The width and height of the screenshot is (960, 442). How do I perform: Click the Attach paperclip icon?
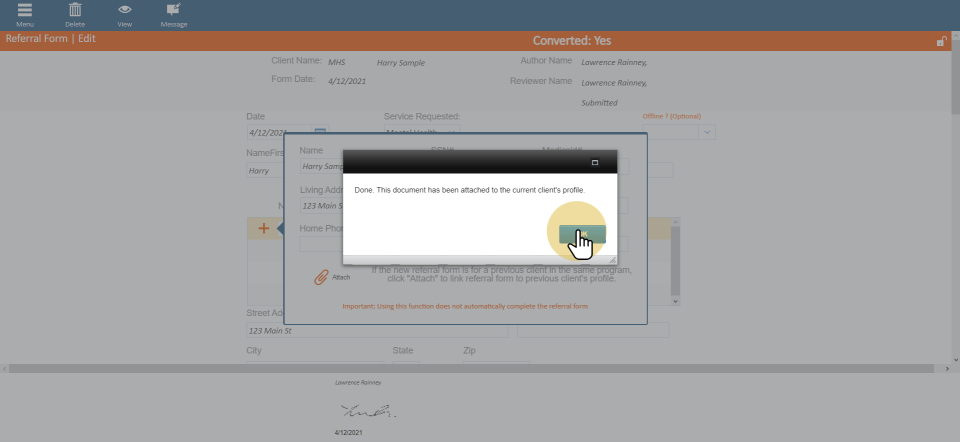321,277
